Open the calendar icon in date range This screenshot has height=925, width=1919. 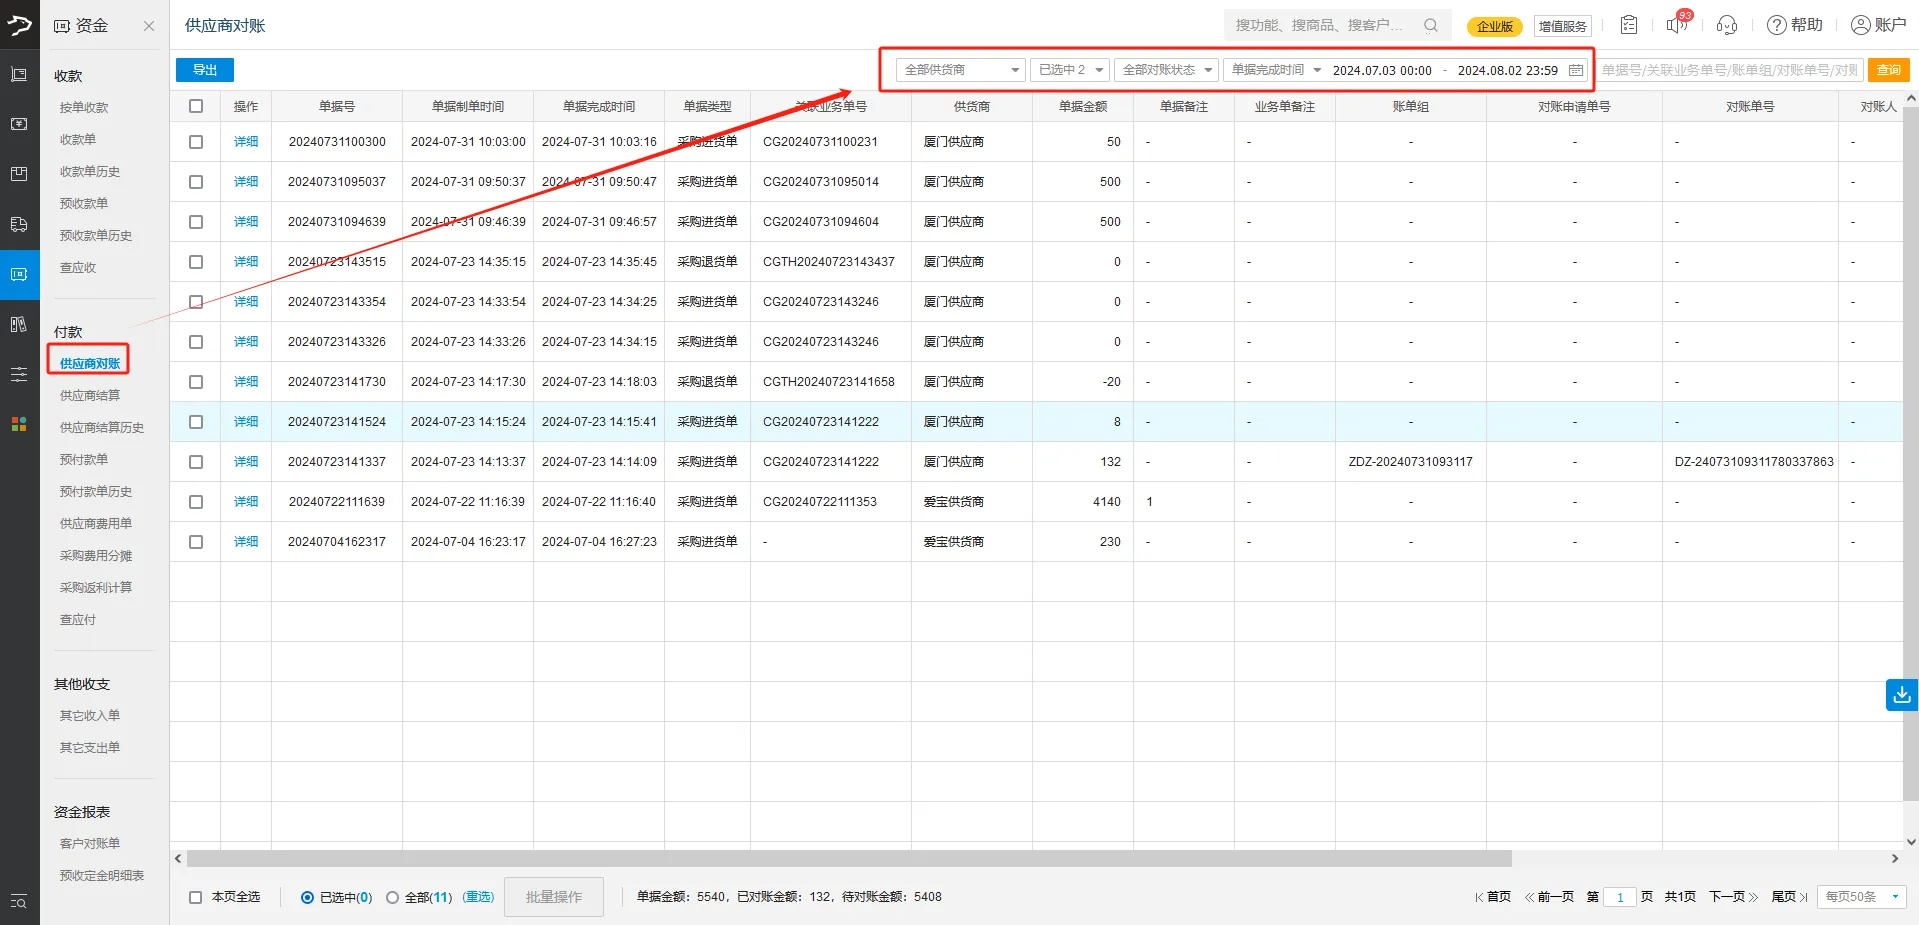[1576, 70]
